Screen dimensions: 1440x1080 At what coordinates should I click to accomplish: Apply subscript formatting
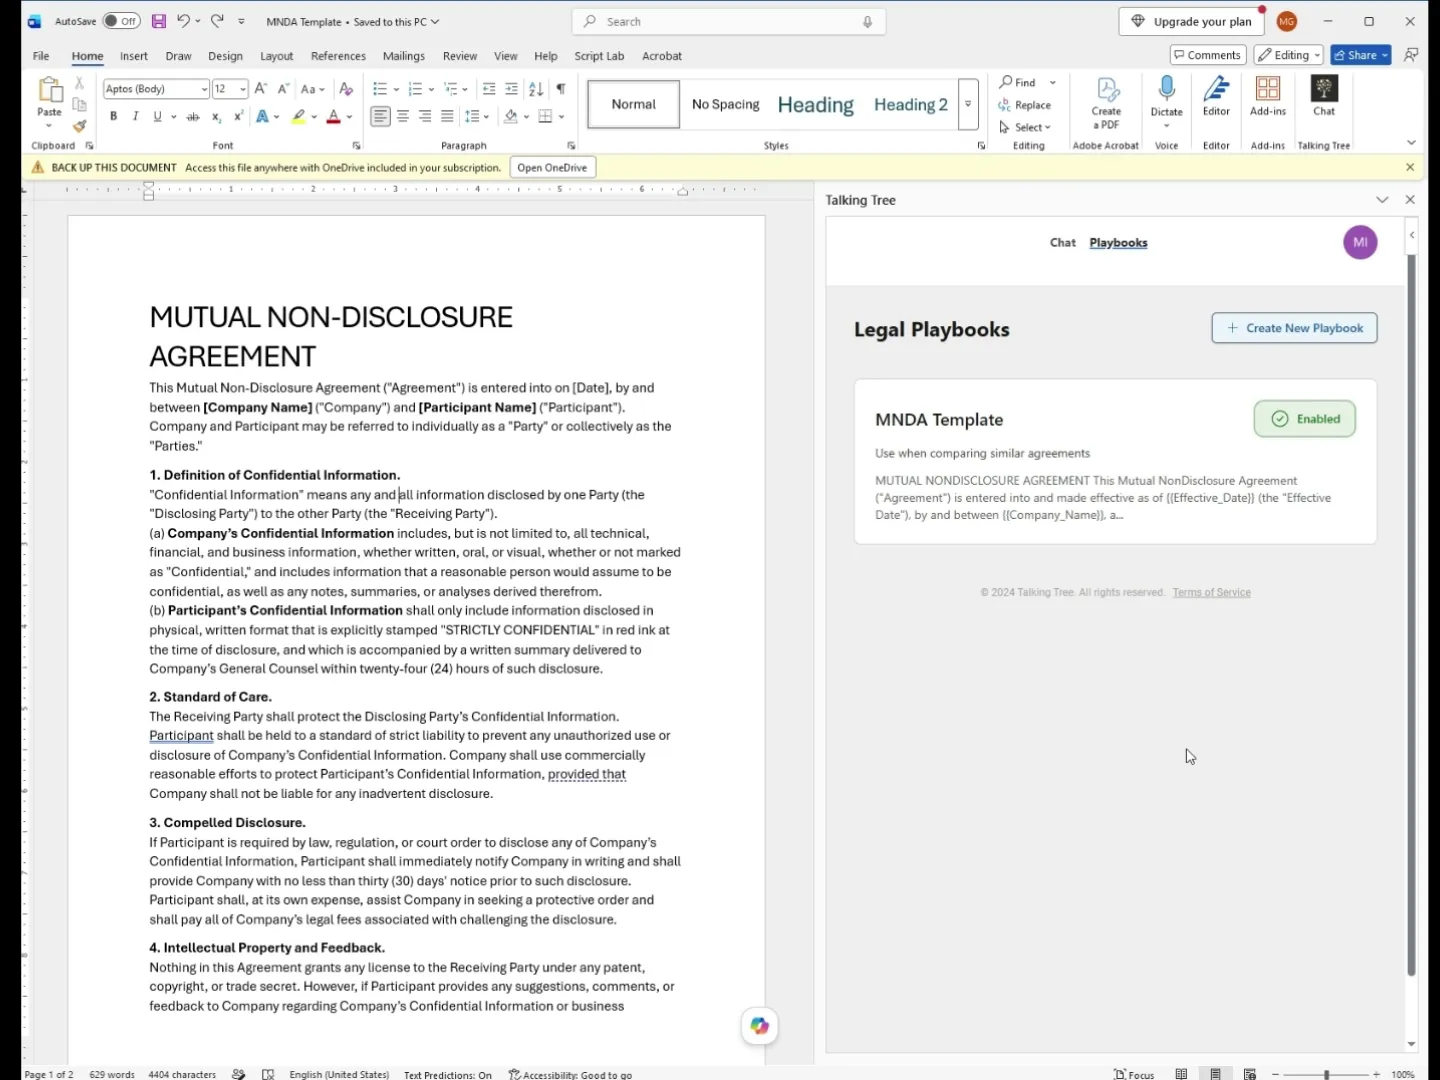tap(216, 117)
